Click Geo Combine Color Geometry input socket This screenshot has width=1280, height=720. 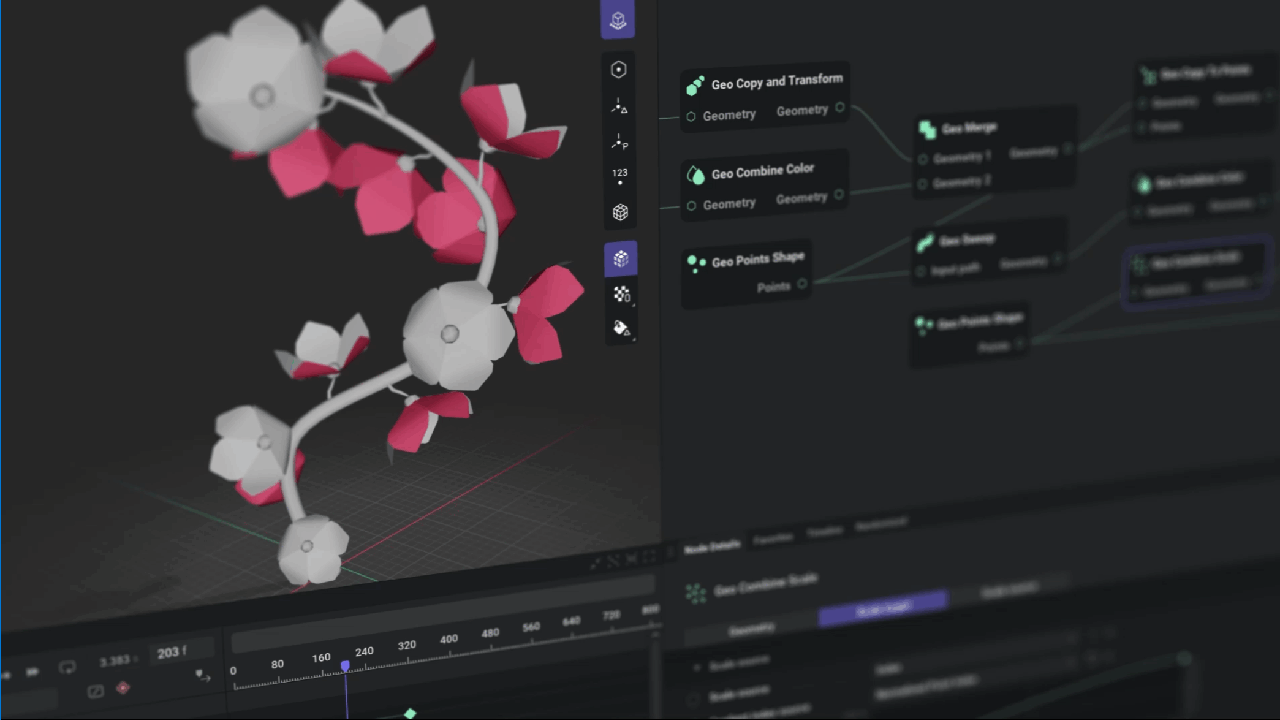point(691,206)
